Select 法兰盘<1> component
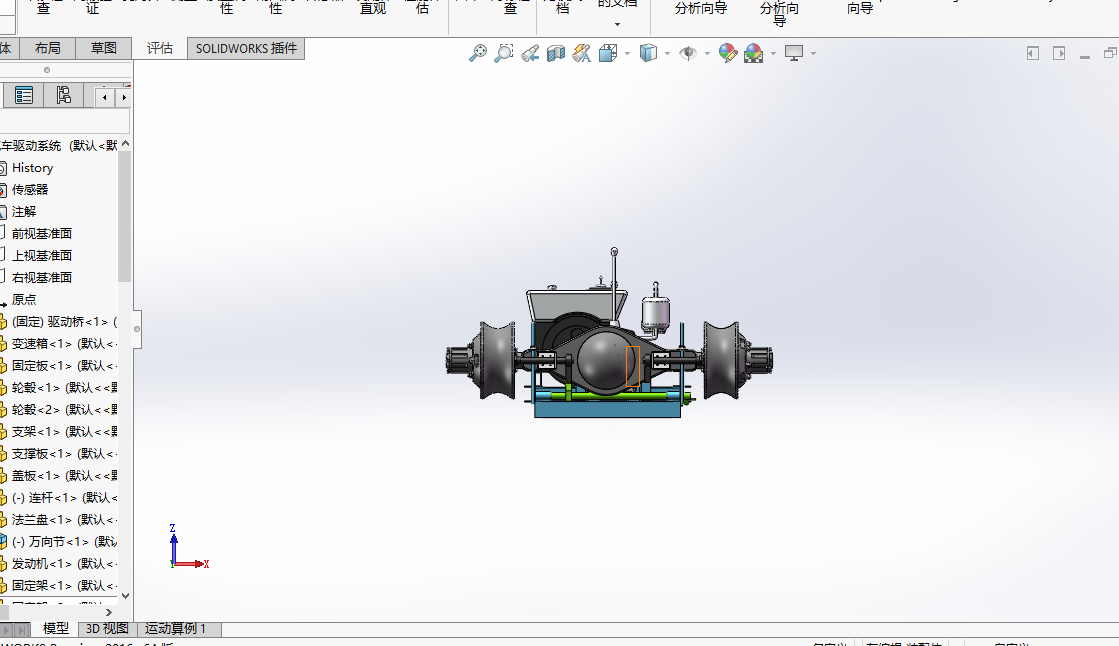Viewport: 1119px width, 646px height. click(59, 520)
